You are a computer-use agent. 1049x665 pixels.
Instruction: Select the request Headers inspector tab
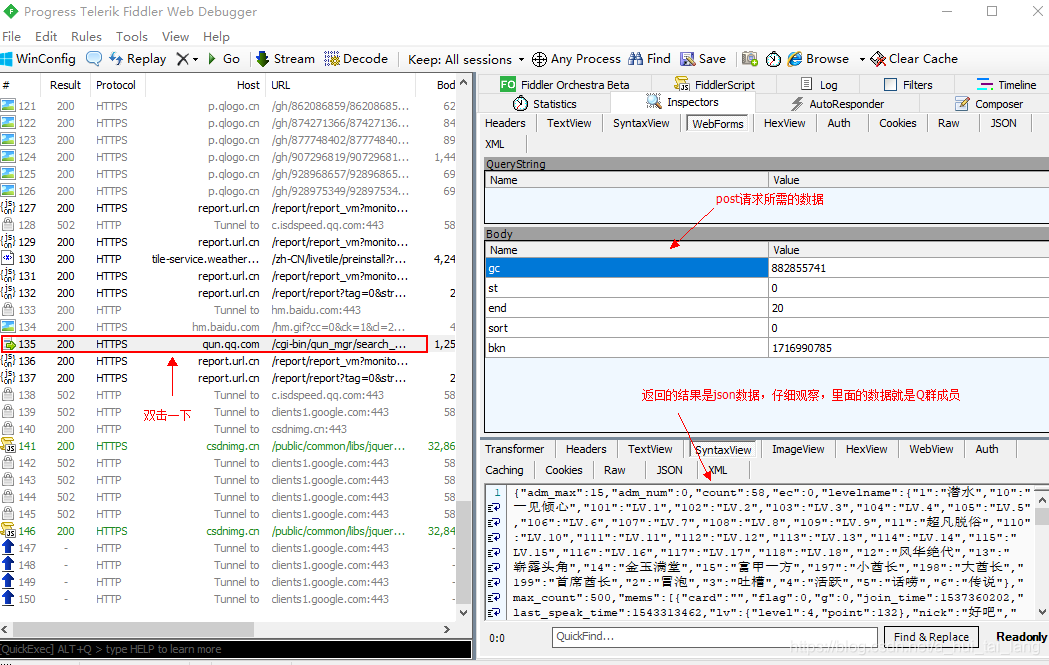click(505, 123)
